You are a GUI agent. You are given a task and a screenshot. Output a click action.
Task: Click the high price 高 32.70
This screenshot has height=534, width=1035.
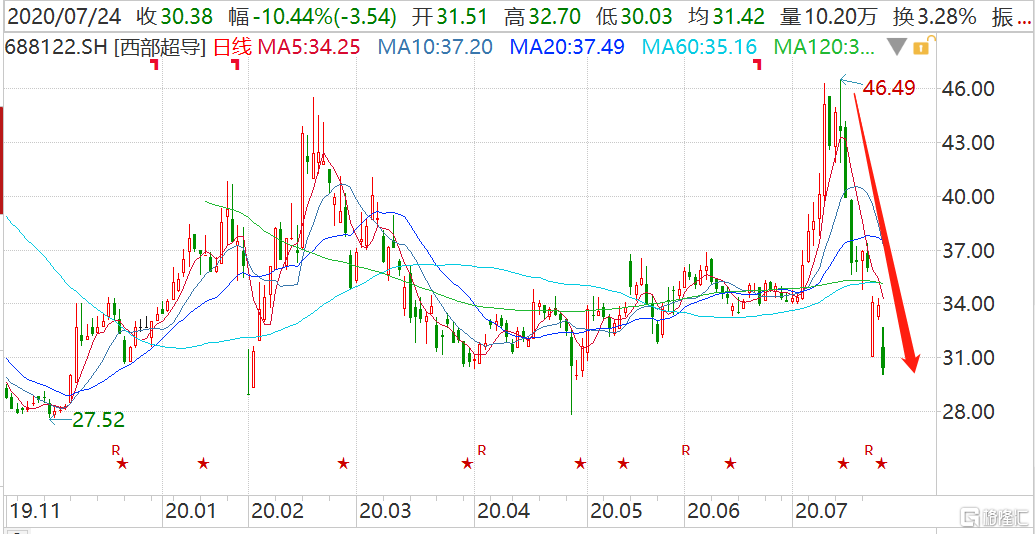(543, 18)
